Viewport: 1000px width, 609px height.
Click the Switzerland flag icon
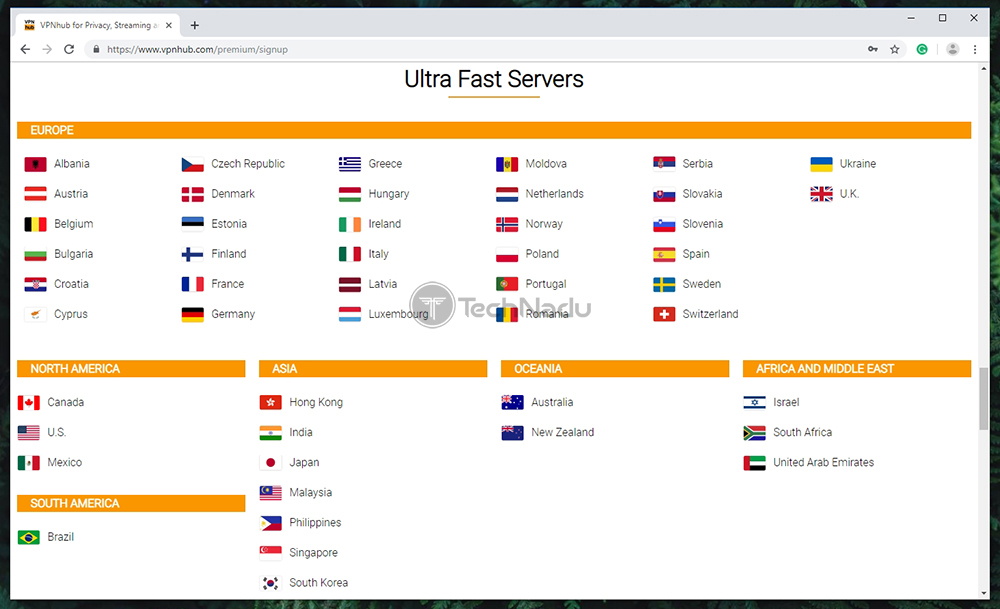664,314
